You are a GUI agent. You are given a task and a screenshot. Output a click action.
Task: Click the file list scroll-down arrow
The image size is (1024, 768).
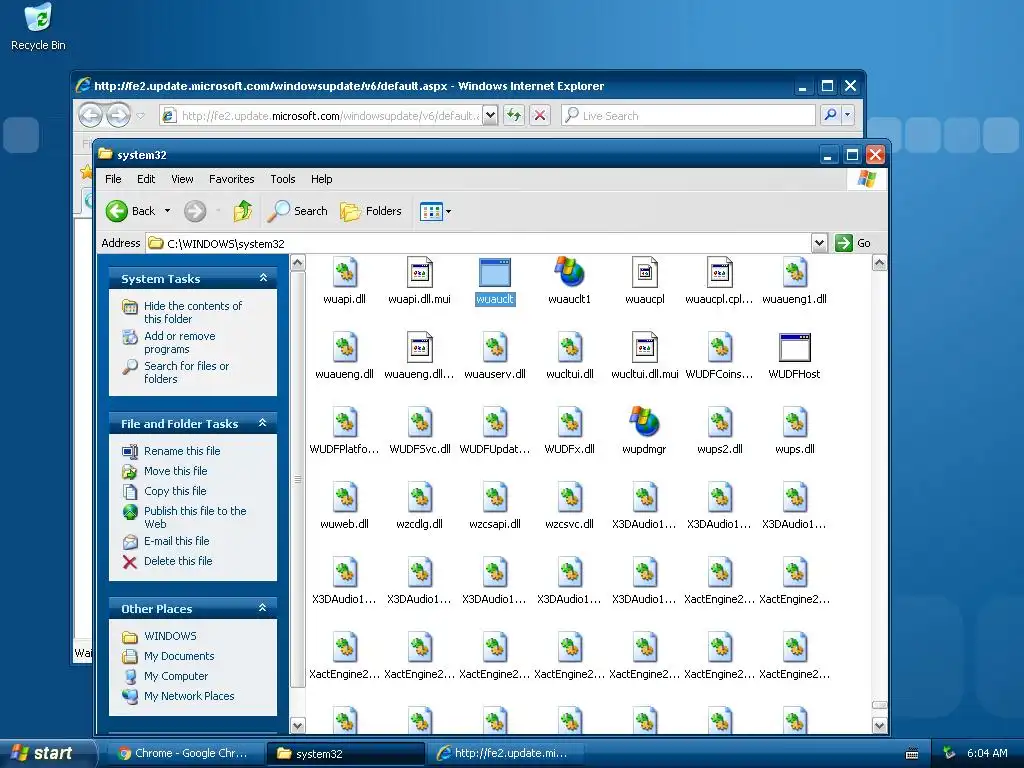(879, 725)
